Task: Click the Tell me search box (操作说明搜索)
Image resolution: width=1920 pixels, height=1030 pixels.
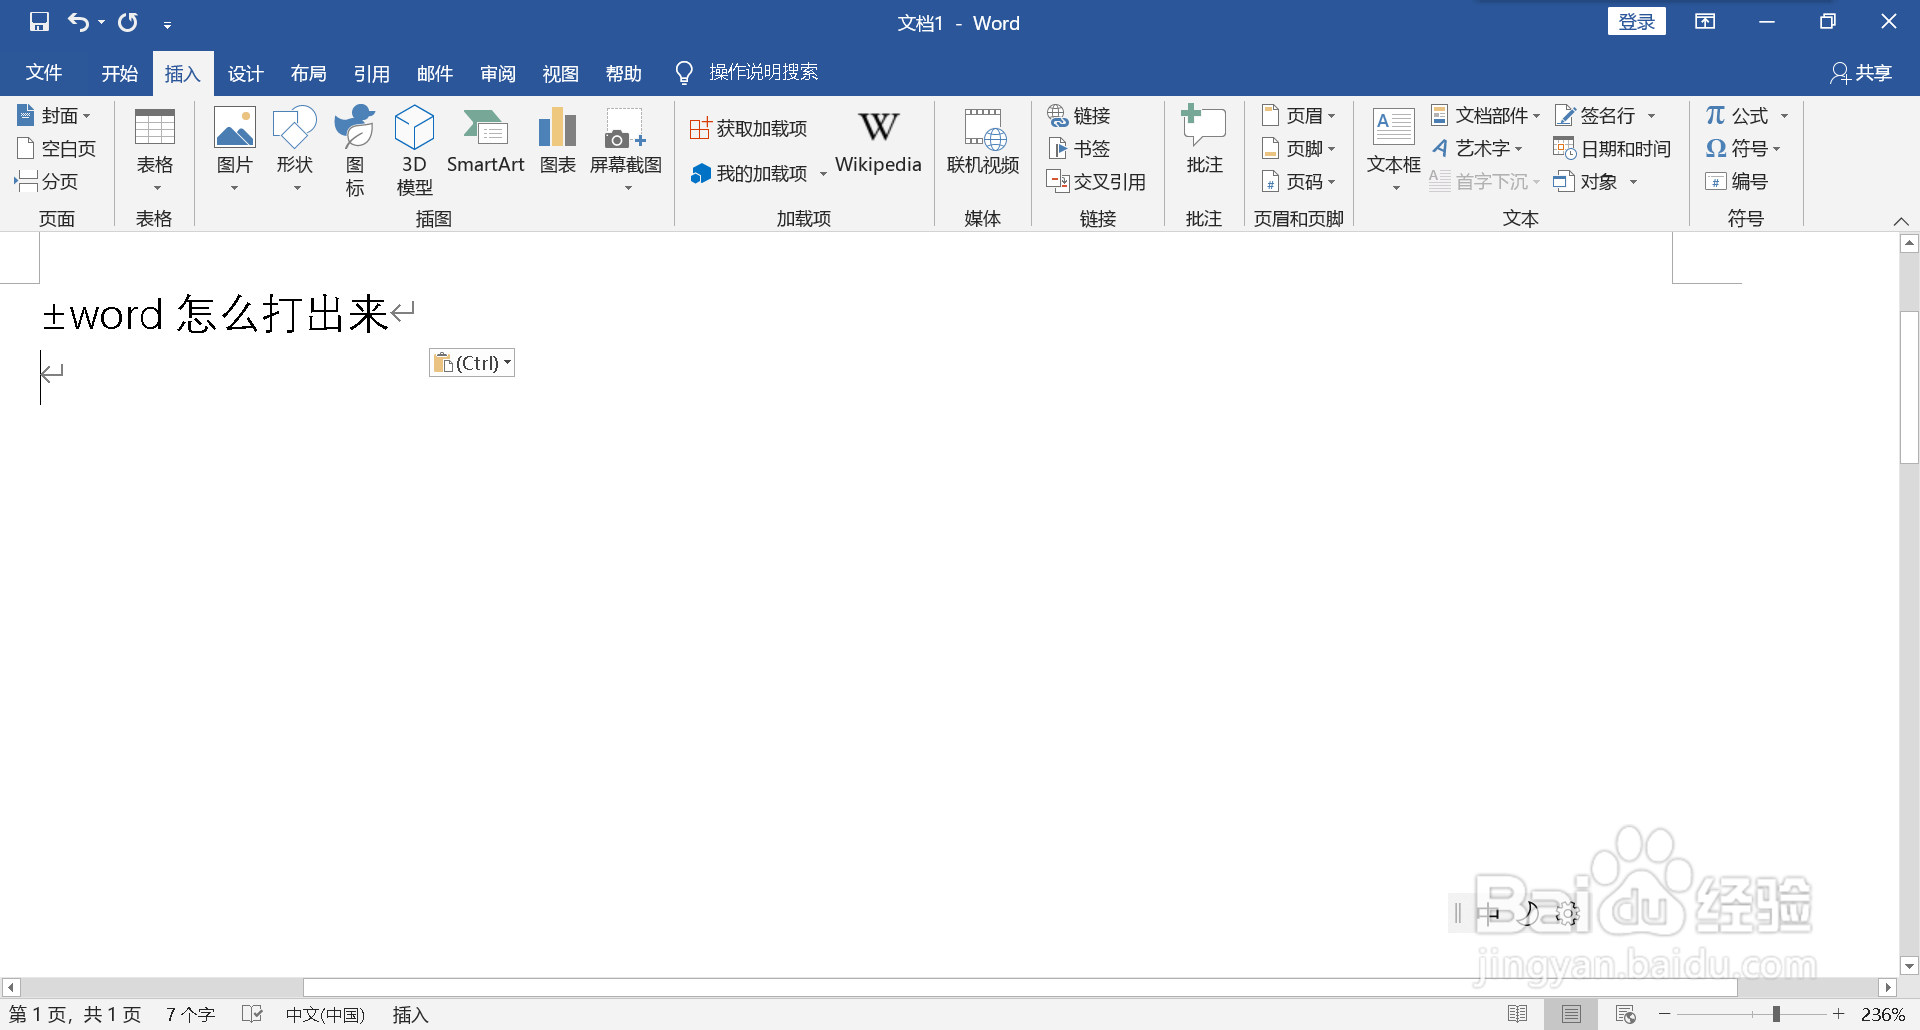Action: pyautogui.click(x=763, y=72)
